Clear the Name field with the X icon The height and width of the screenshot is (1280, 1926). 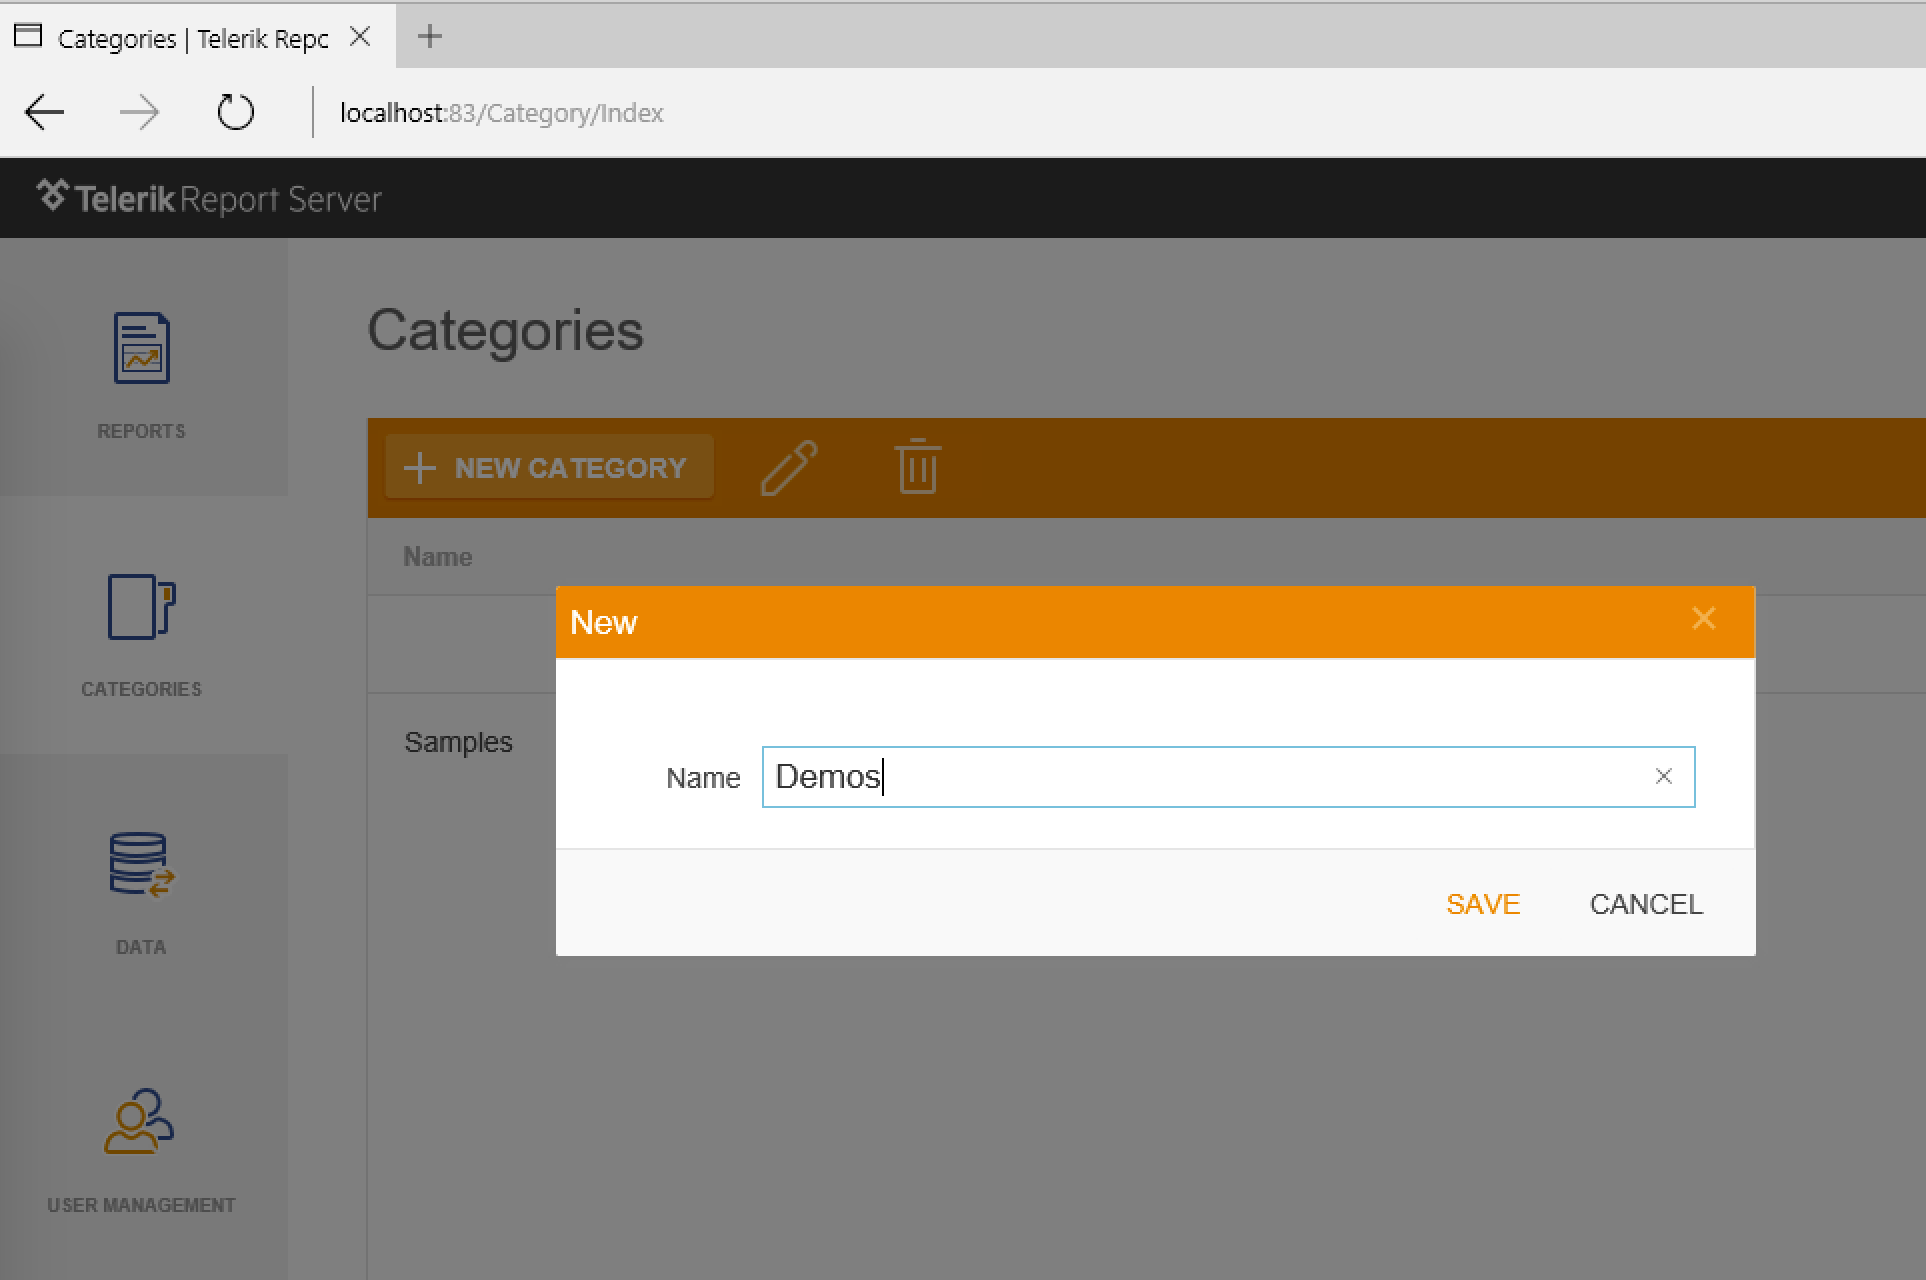(x=1663, y=777)
